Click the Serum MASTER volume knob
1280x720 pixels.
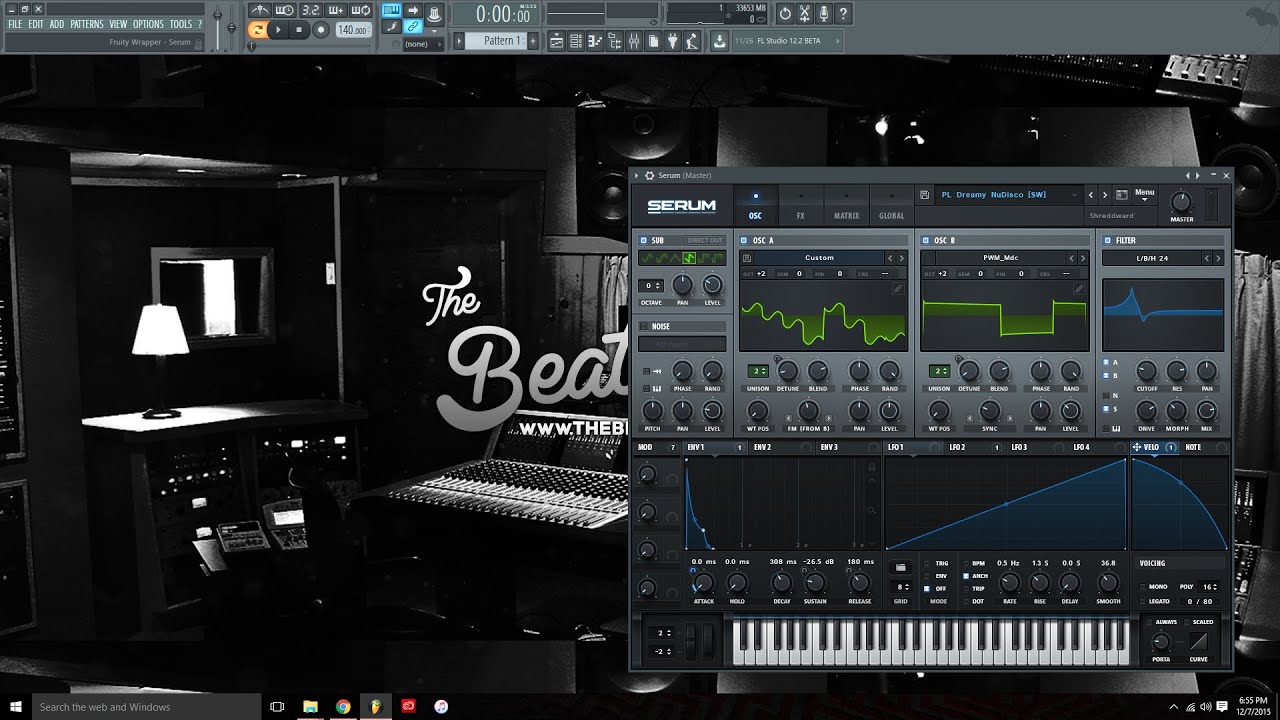click(1181, 200)
